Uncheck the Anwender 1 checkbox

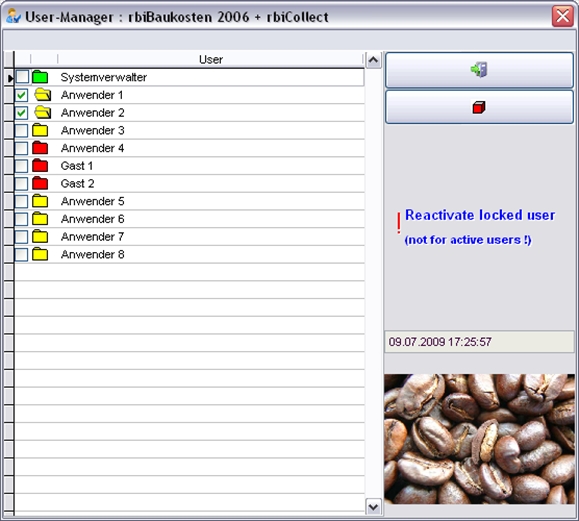point(21,95)
